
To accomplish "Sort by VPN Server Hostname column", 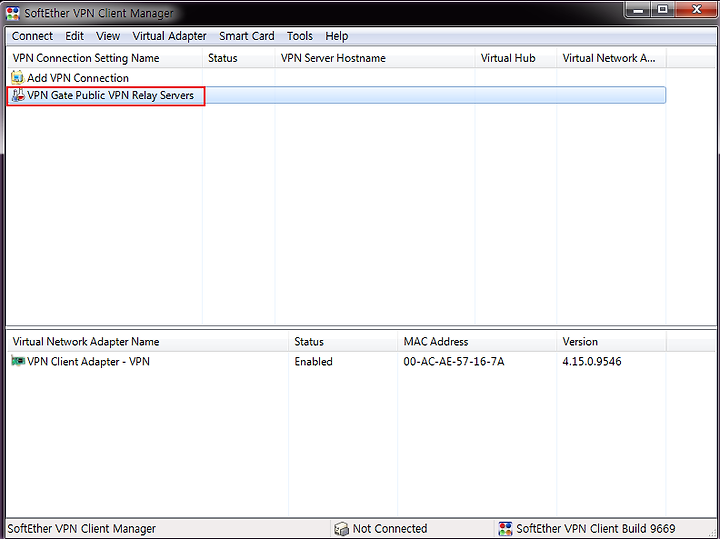I will tap(375, 58).
